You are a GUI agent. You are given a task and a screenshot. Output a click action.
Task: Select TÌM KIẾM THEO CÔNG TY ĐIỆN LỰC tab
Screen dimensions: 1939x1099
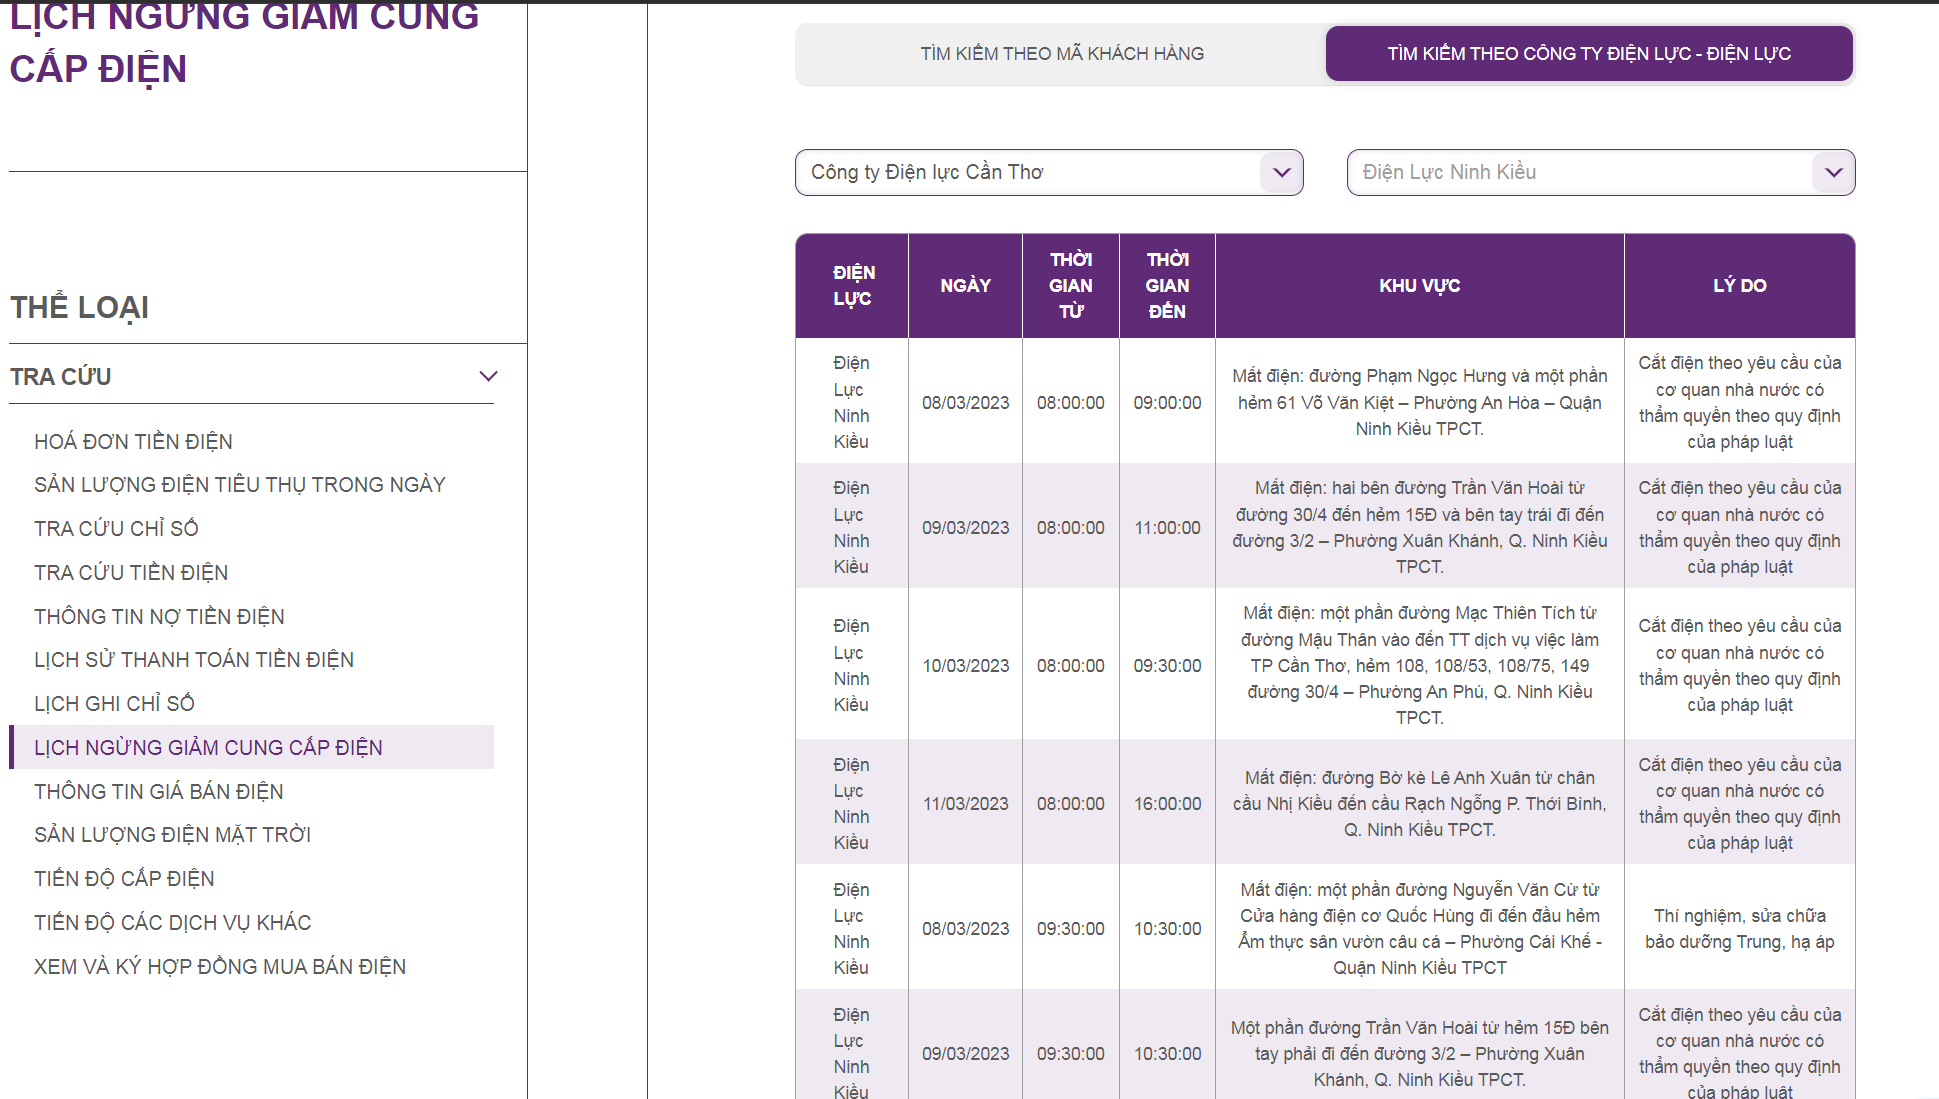click(x=1588, y=54)
